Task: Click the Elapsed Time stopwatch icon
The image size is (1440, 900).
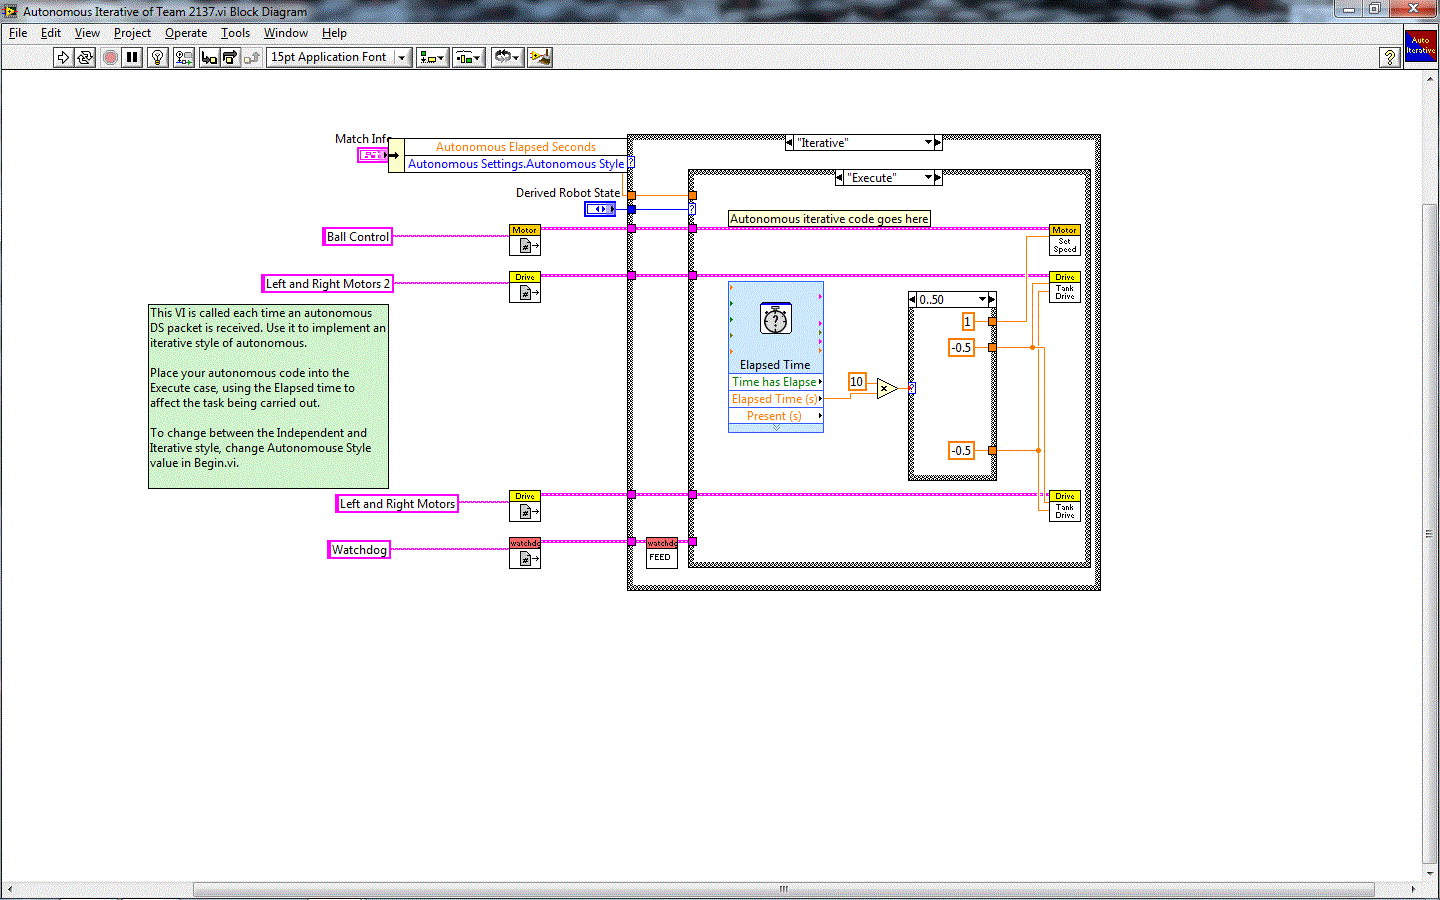Action: [x=776, y=319]
